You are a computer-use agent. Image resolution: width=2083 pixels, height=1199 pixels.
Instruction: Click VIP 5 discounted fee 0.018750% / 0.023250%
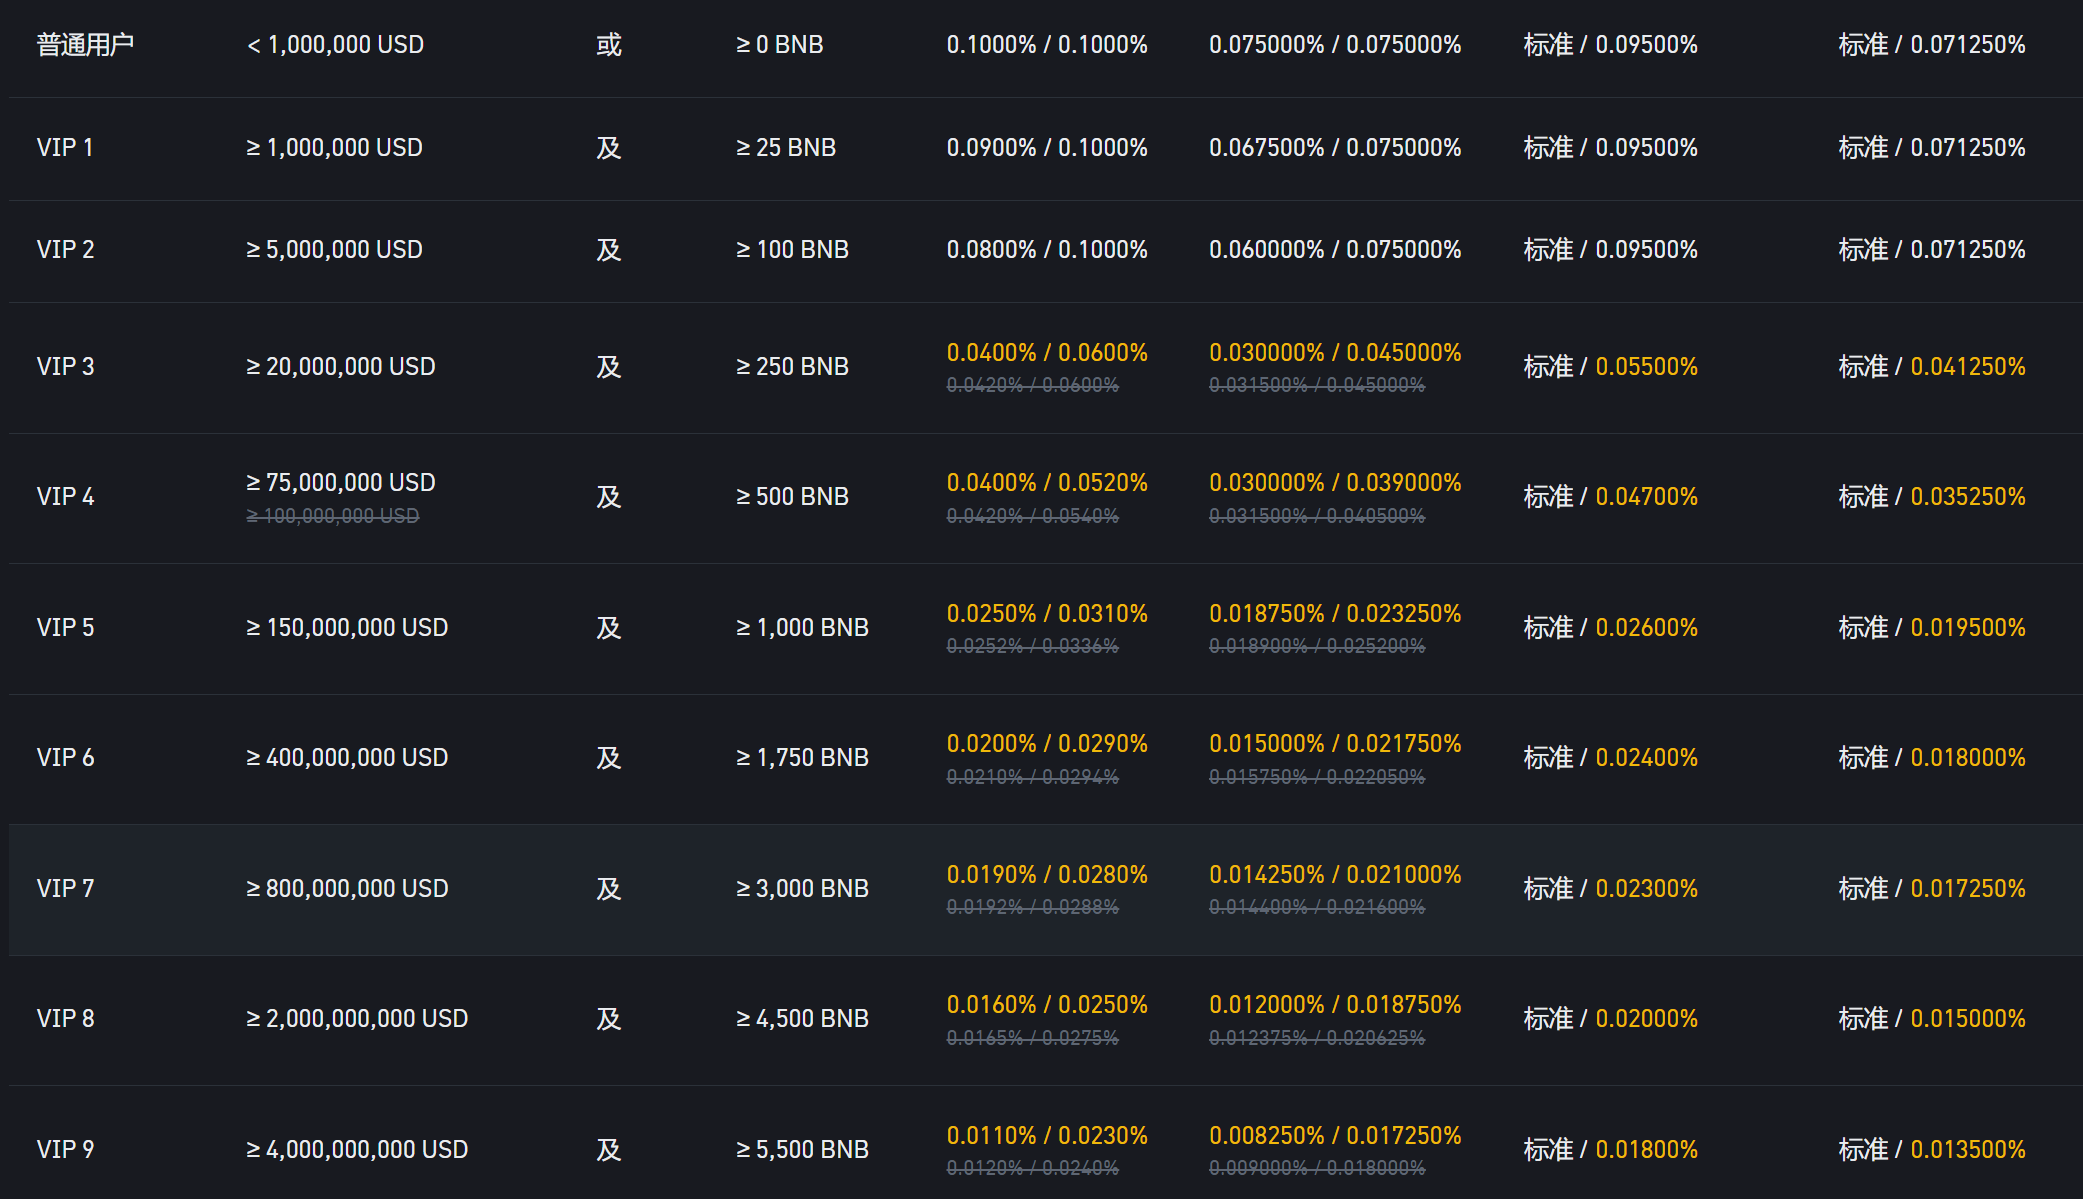click(x=1334, y=613)
